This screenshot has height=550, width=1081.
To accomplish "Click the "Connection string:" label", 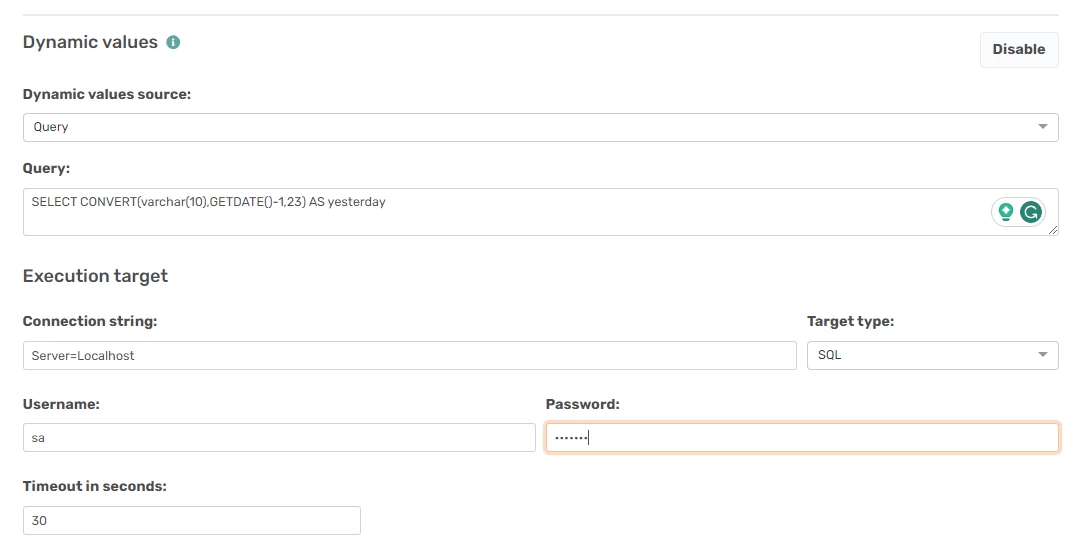I will pyautogui.click(x=90, y=321).
